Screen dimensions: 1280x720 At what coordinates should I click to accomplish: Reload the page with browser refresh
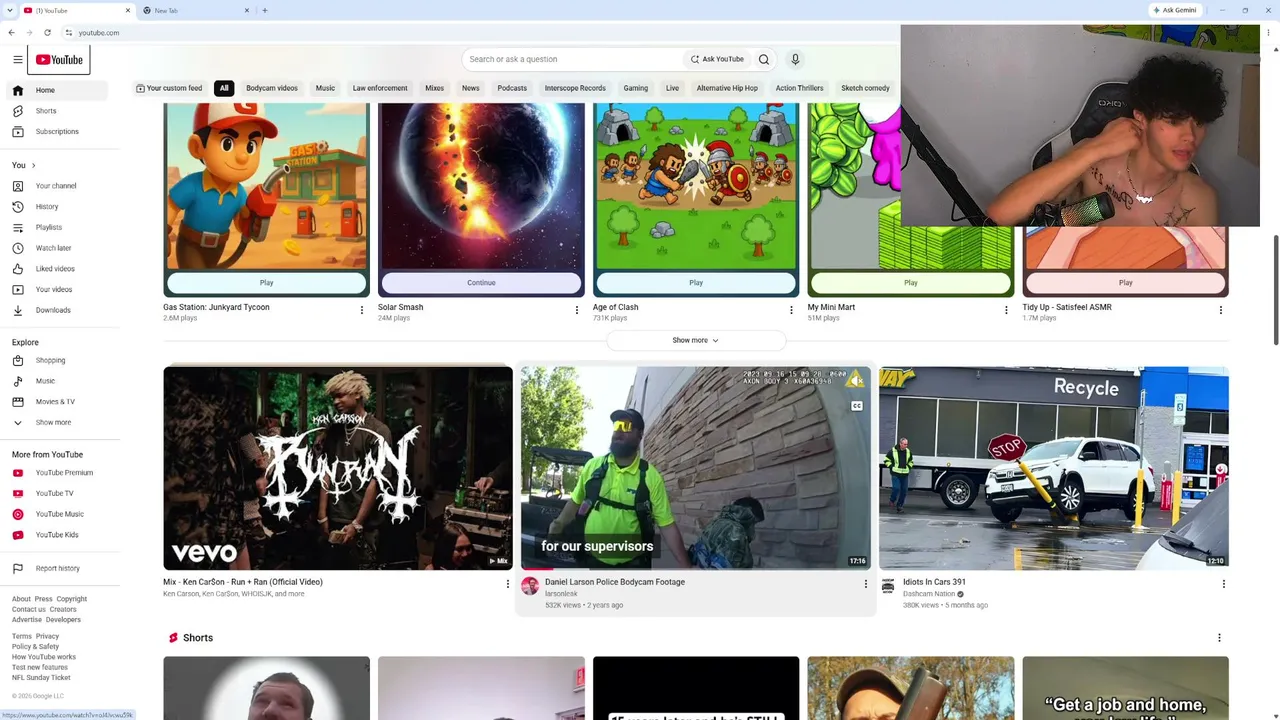(47, 33)
